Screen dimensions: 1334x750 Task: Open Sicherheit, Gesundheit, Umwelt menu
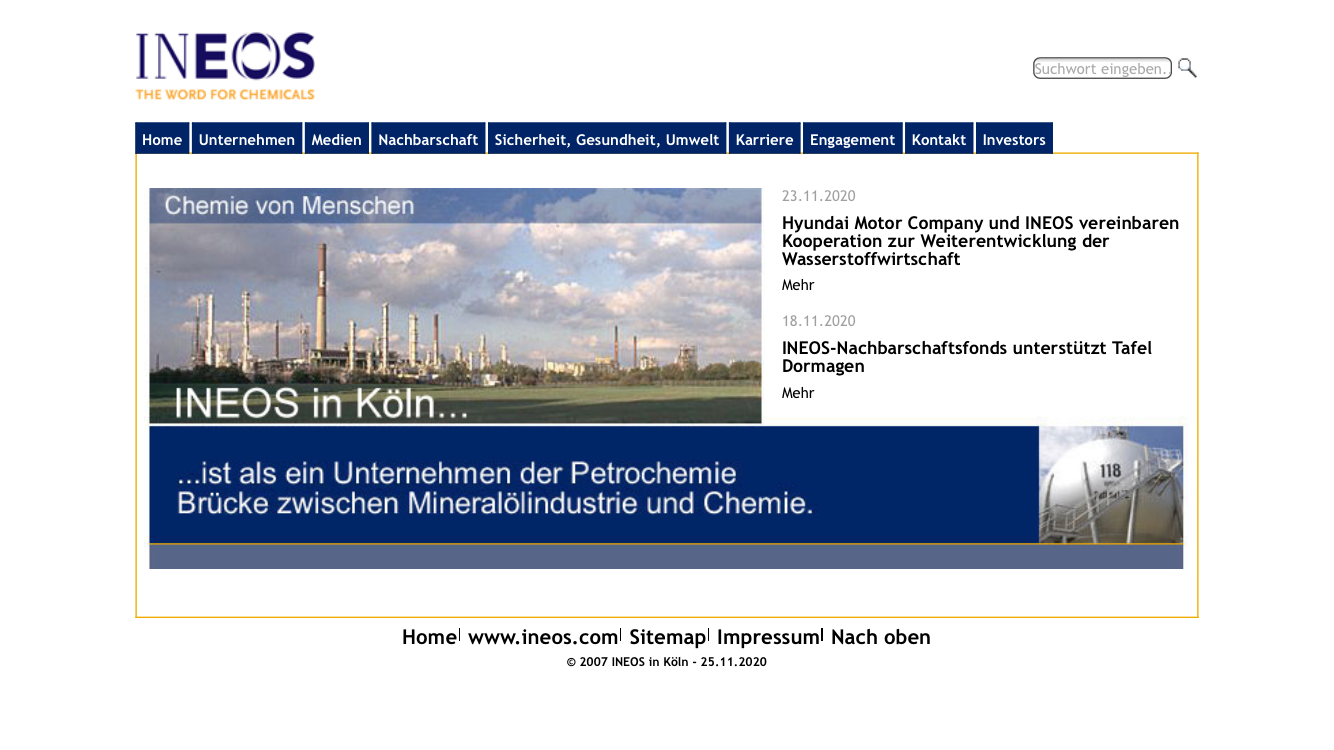(x=606, y=139)
